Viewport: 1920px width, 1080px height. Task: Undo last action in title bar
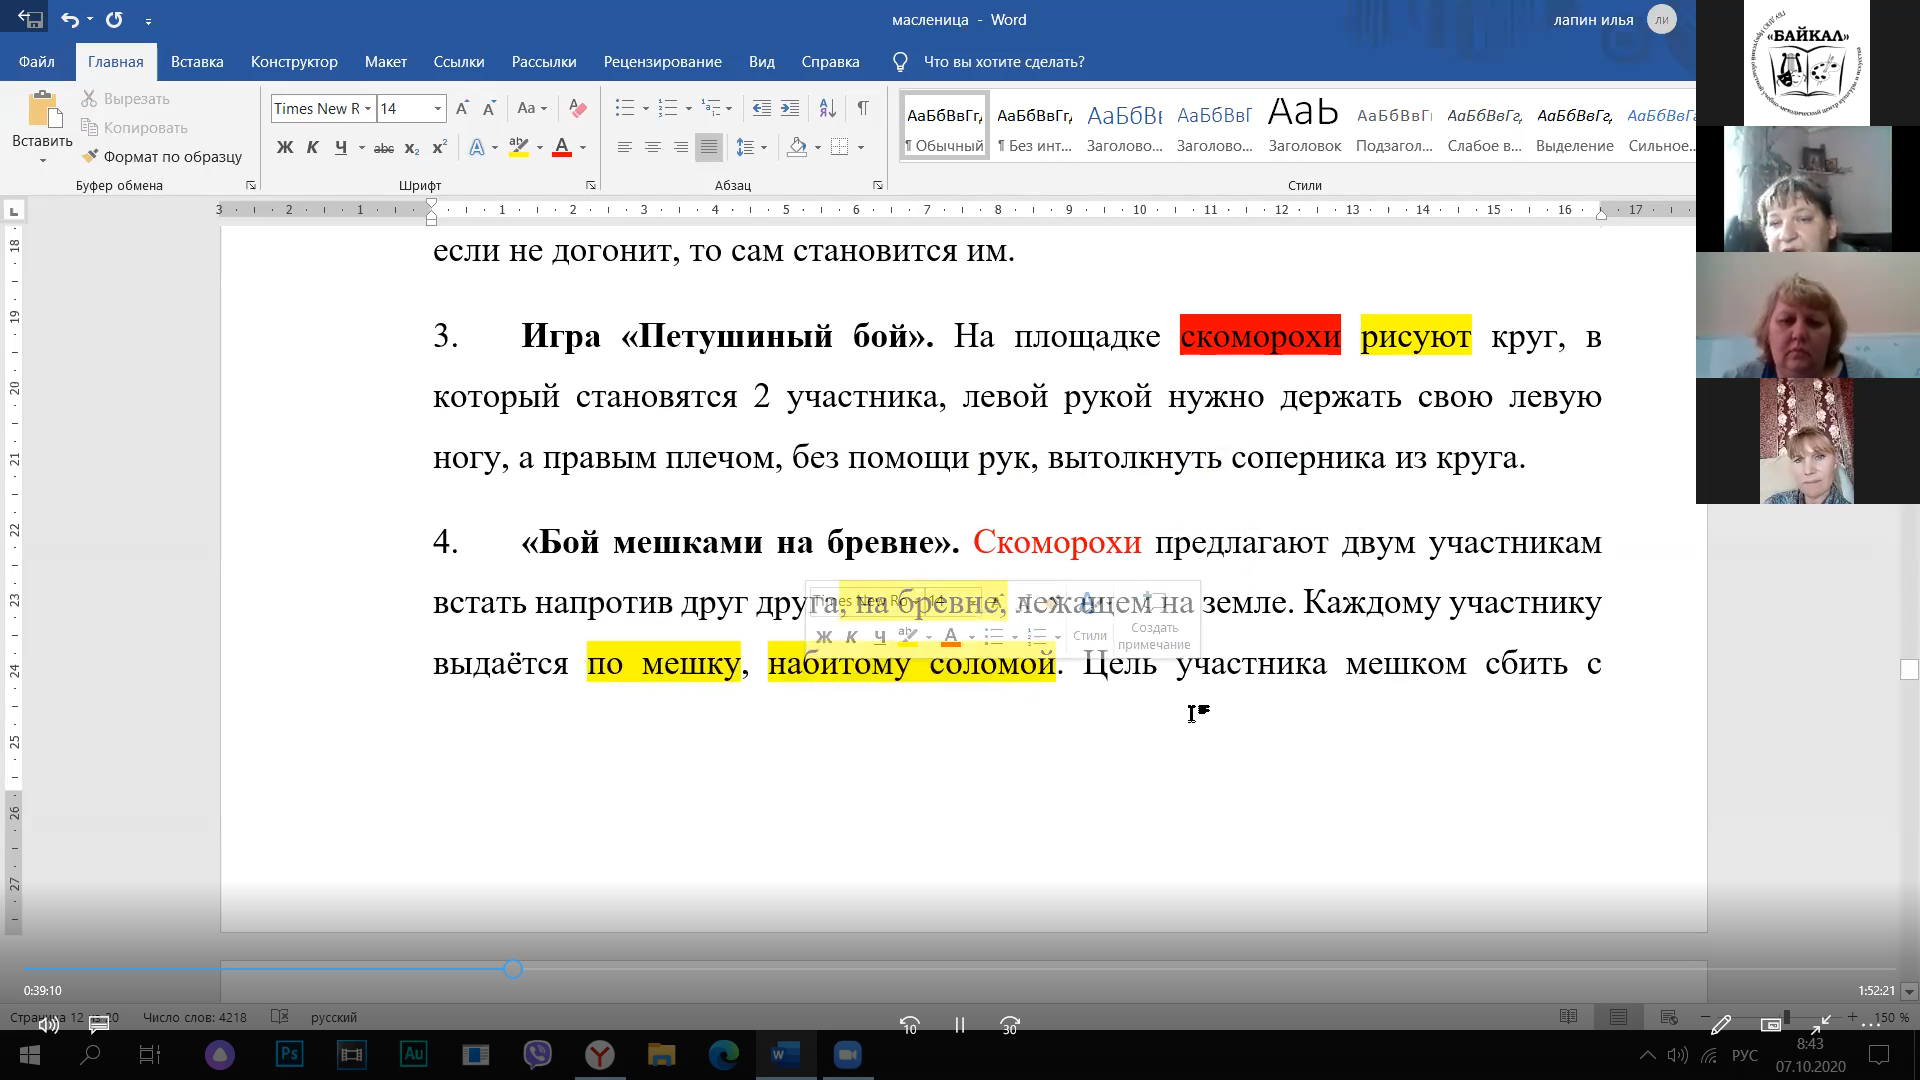pyautogui.click(x=69, y=19)
